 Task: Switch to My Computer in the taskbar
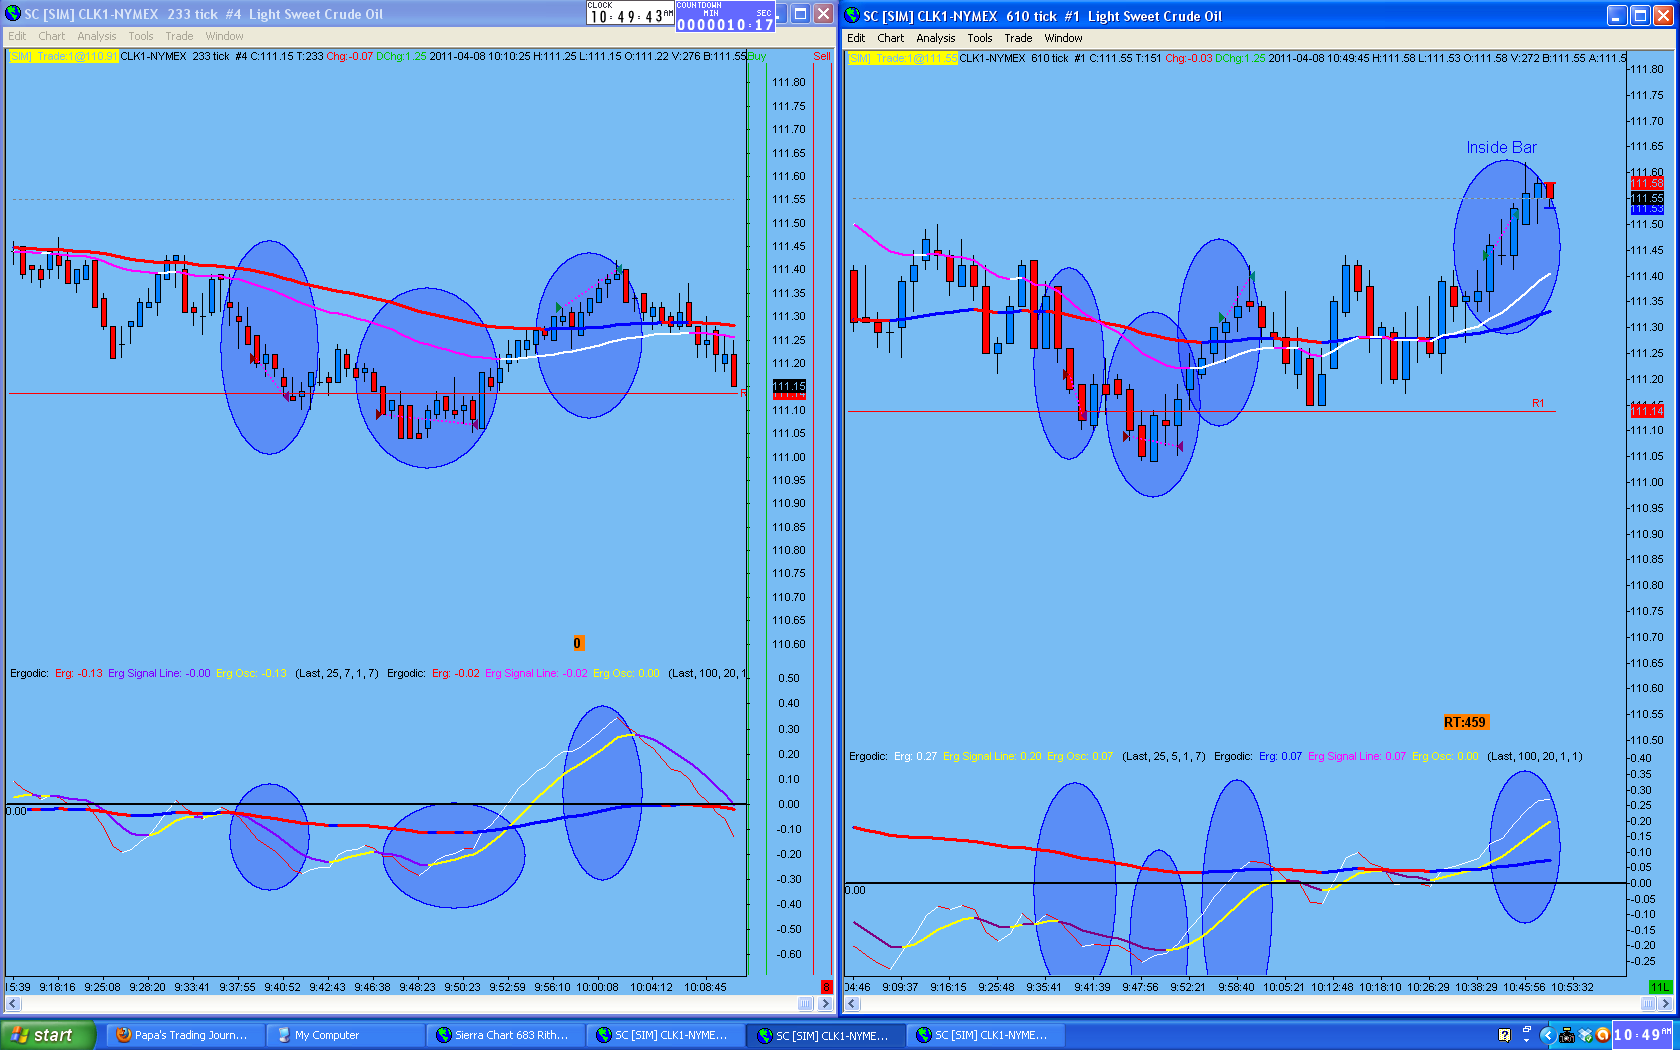click(x=343, y=1035)
